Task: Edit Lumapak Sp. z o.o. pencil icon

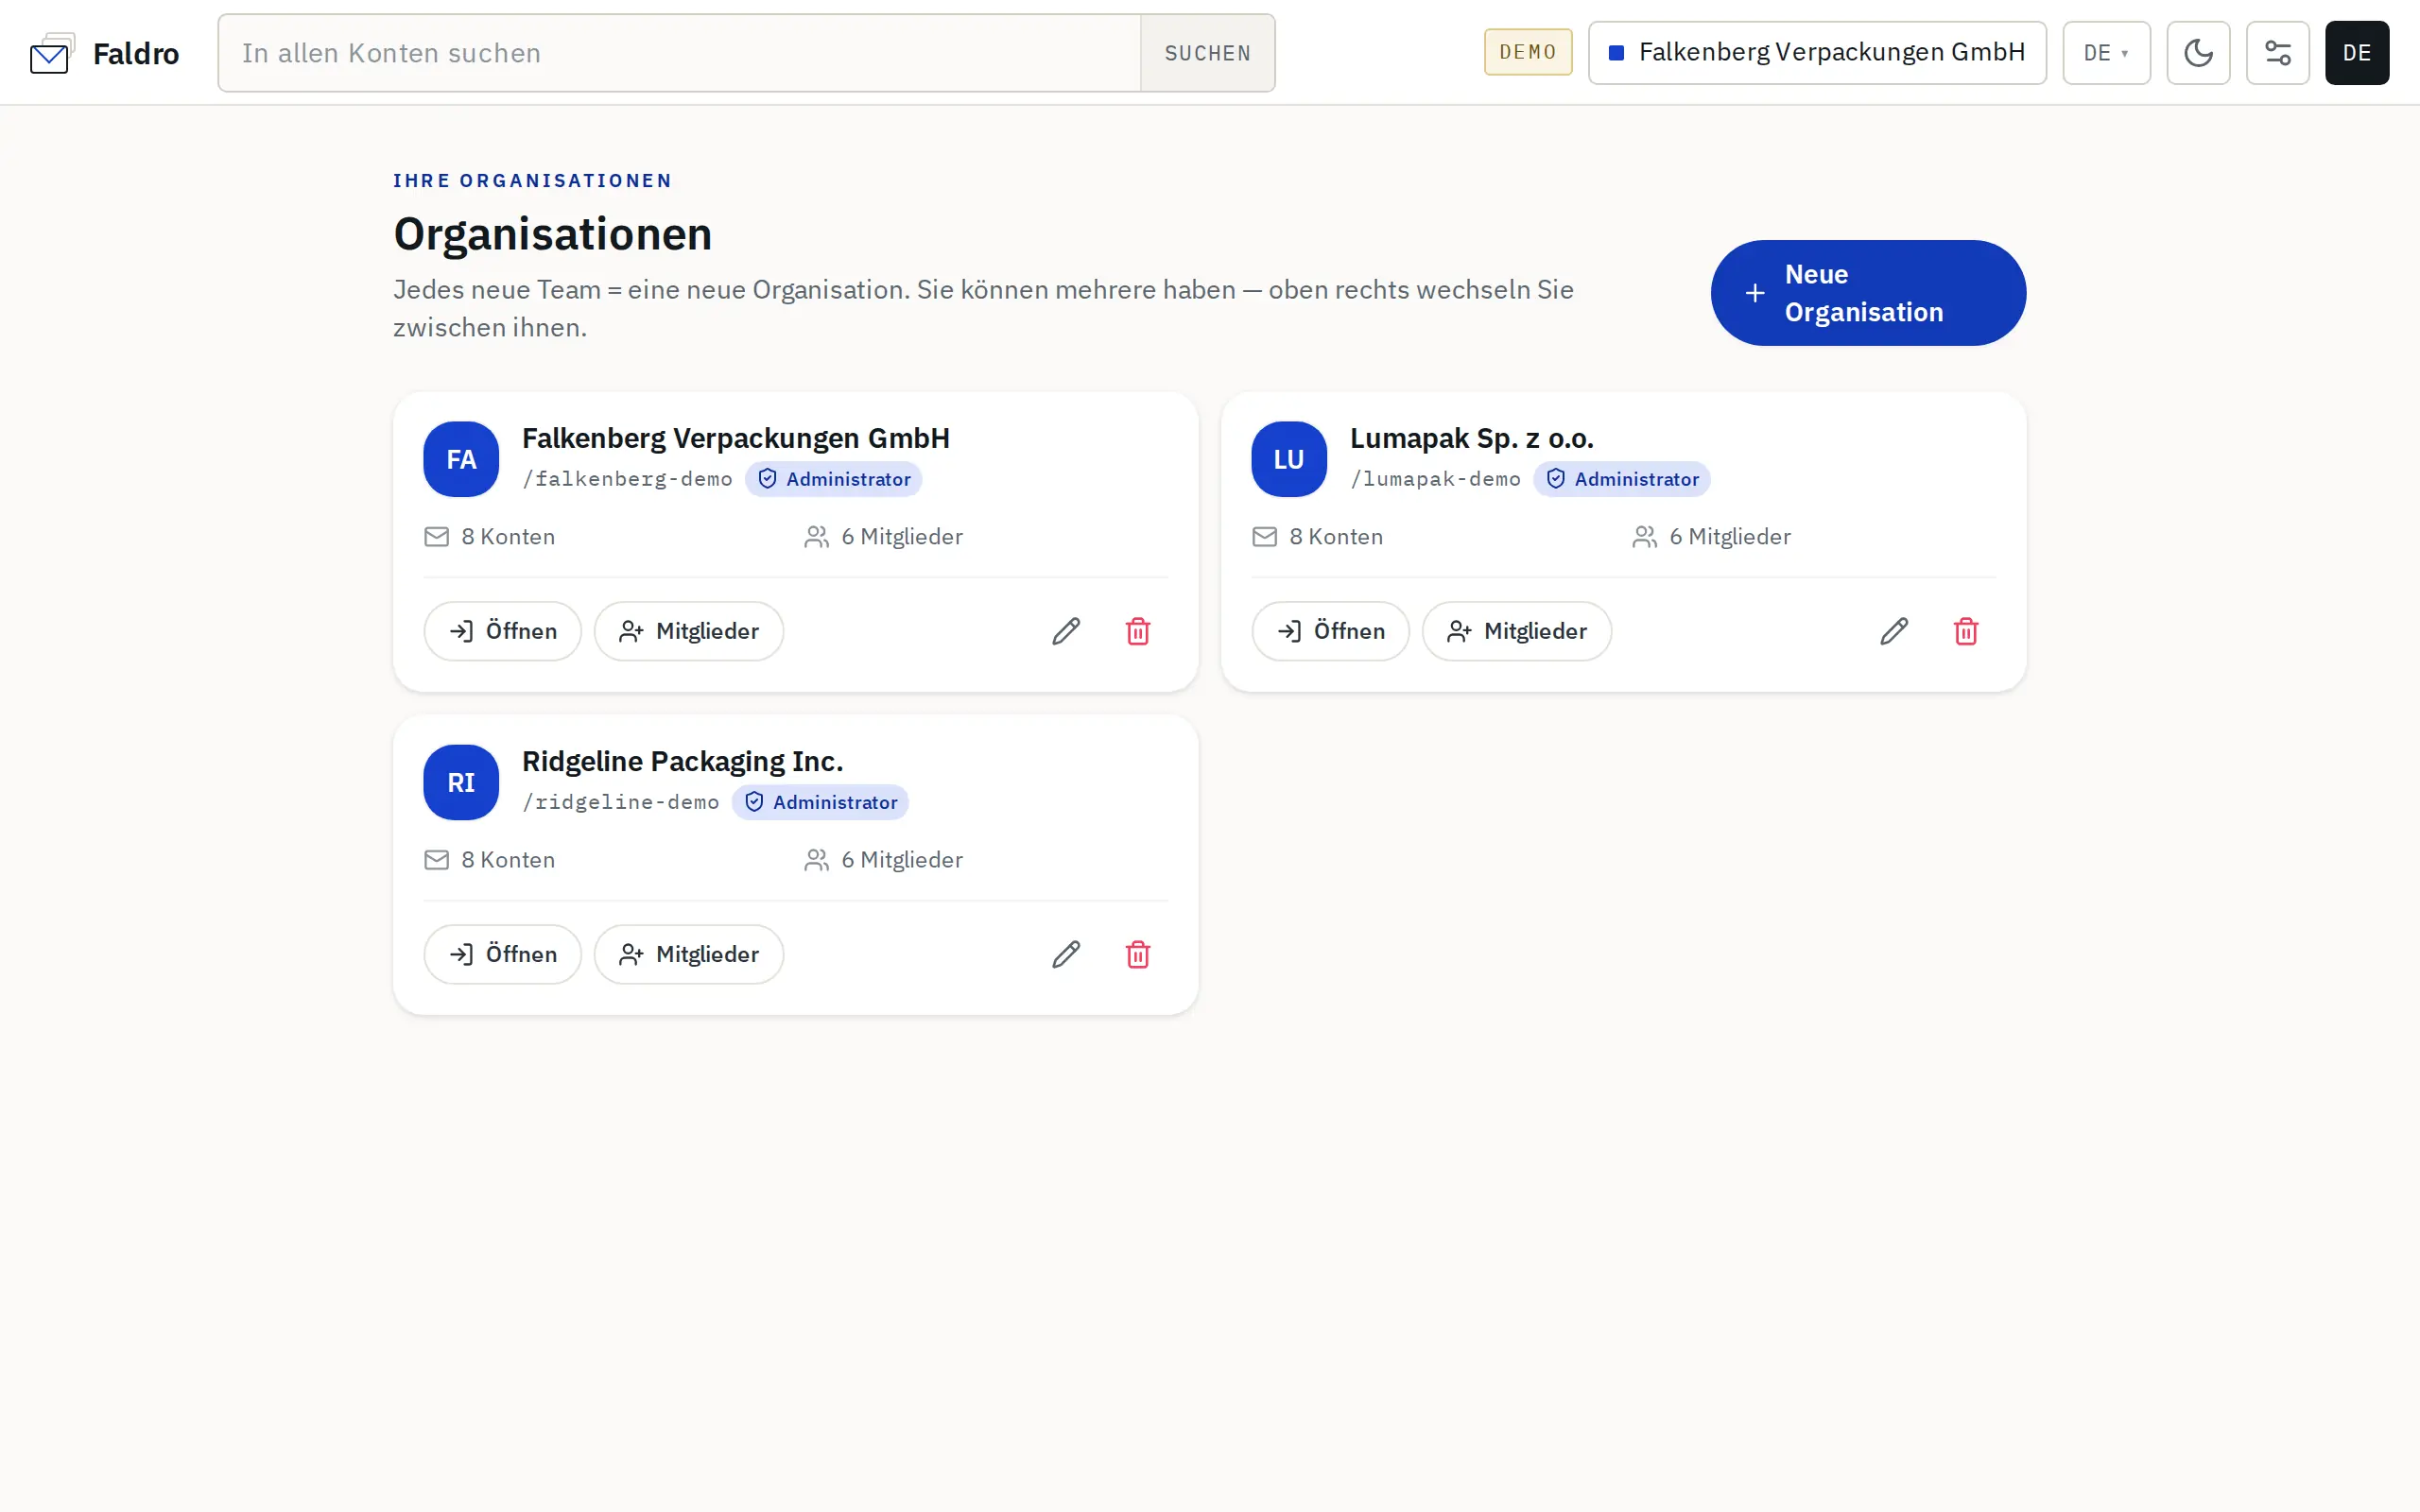Action: pyautogui.click(x=1894, y=631)
